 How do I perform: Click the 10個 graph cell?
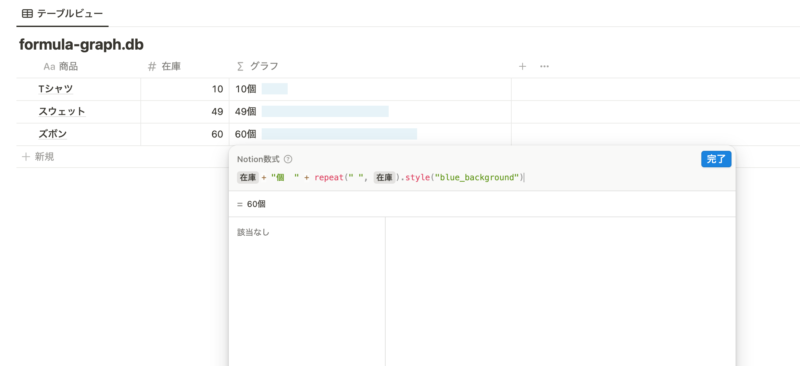click(x=370, y=89)
